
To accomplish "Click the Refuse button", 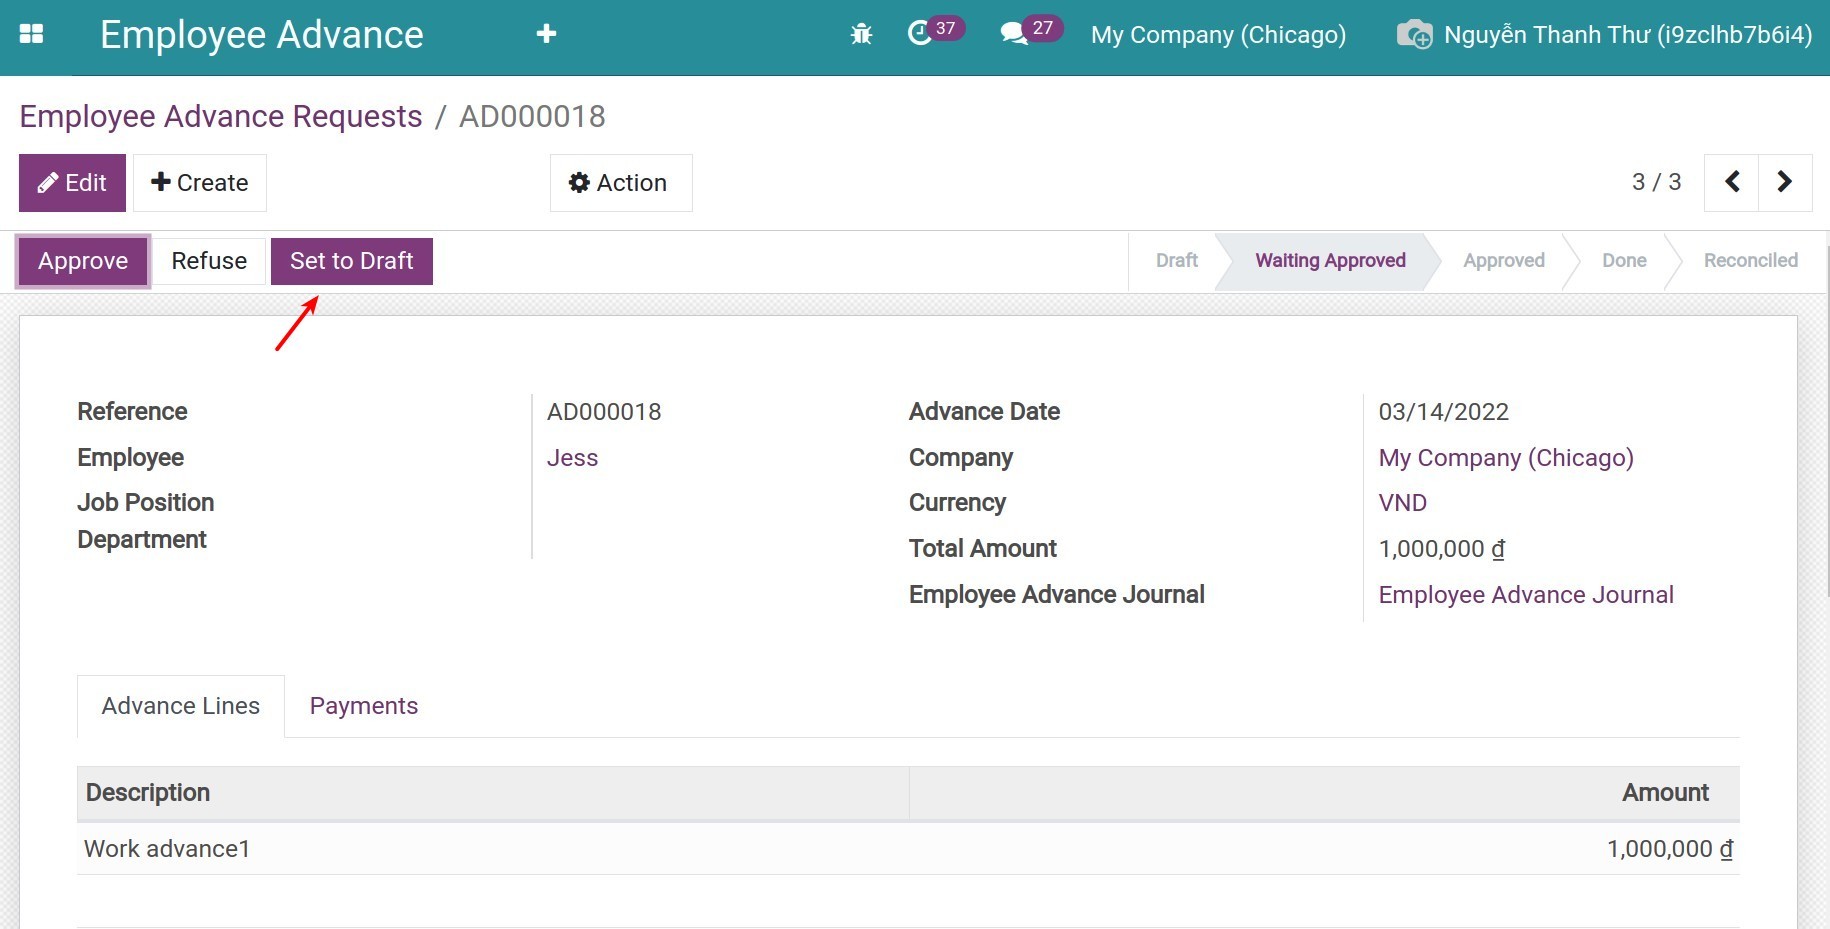I will (209, 261).
